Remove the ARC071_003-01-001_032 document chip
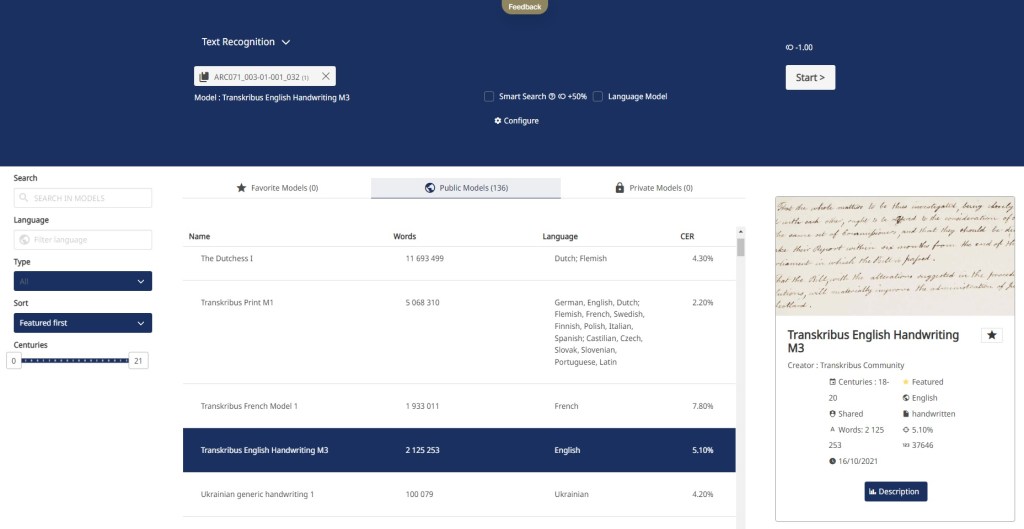The image size is (1024, 529). (325, 76)
